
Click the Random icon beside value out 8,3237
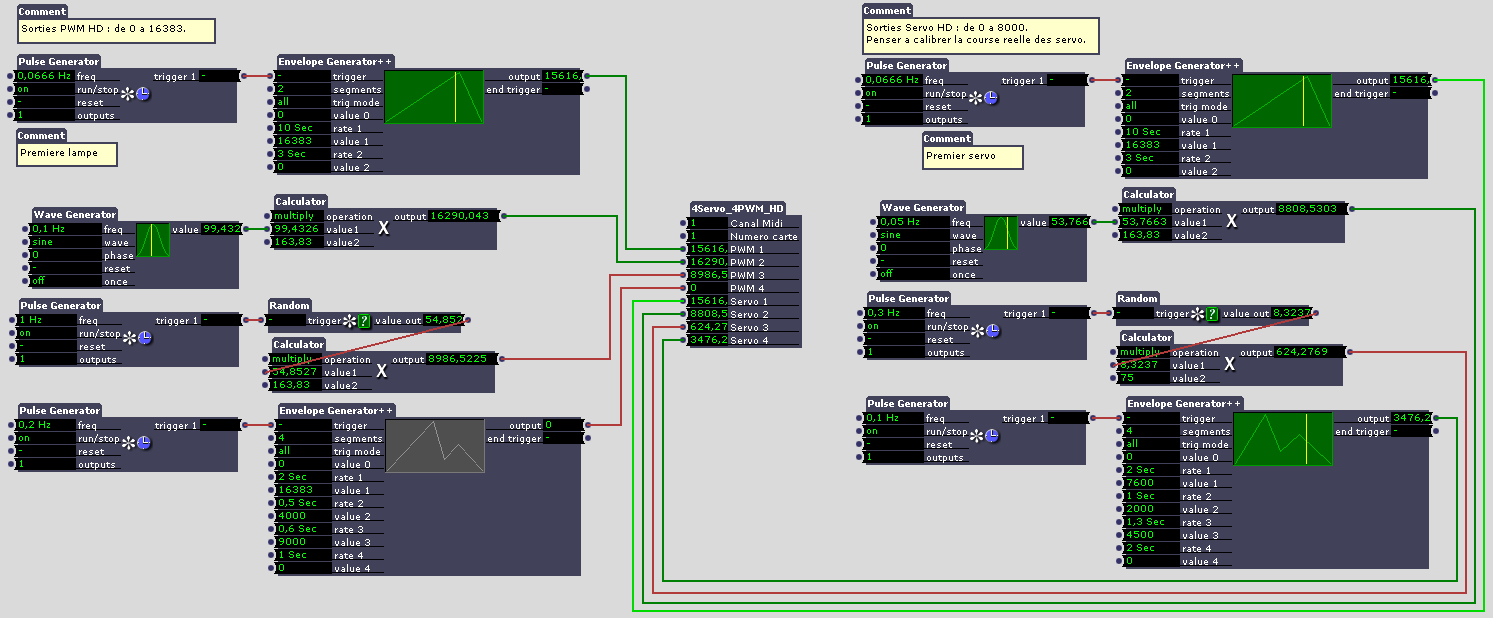(1212, 314)
